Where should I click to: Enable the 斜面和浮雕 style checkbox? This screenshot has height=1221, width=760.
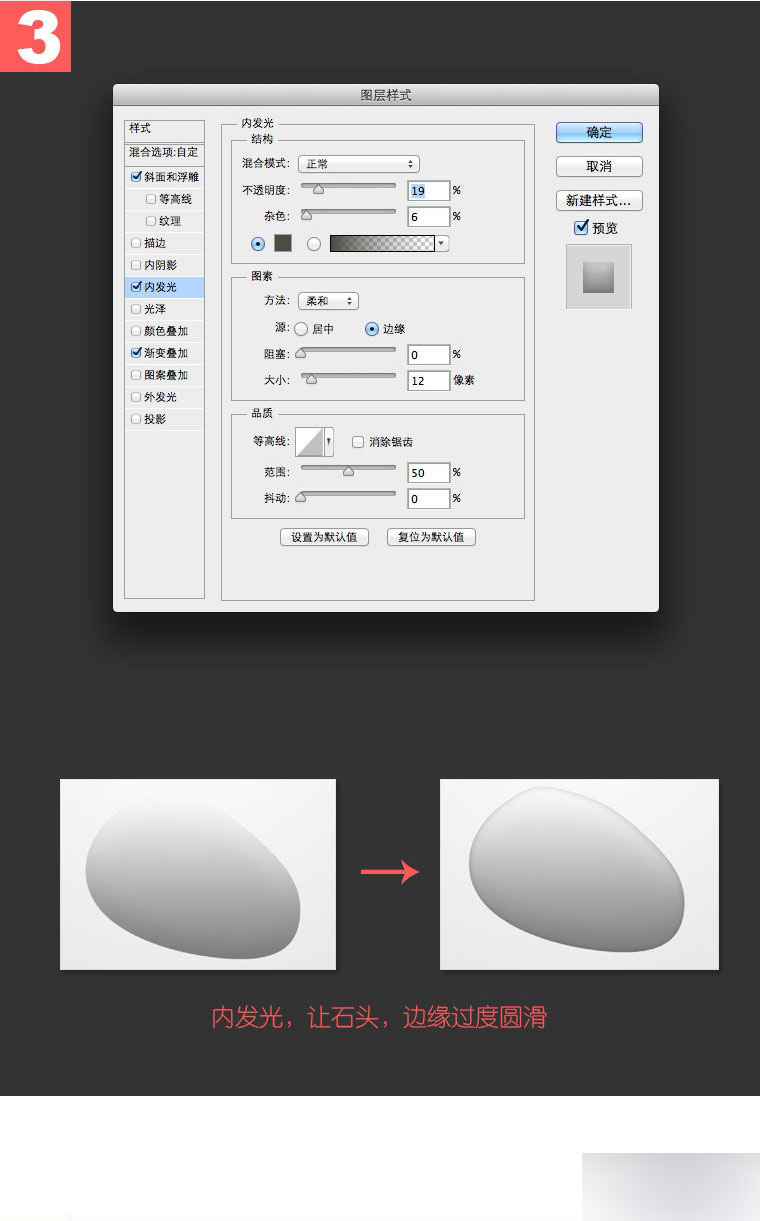[136, 177]
